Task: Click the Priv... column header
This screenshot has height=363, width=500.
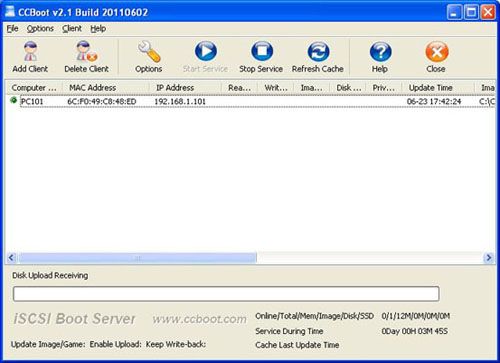Action: [384, 88]
